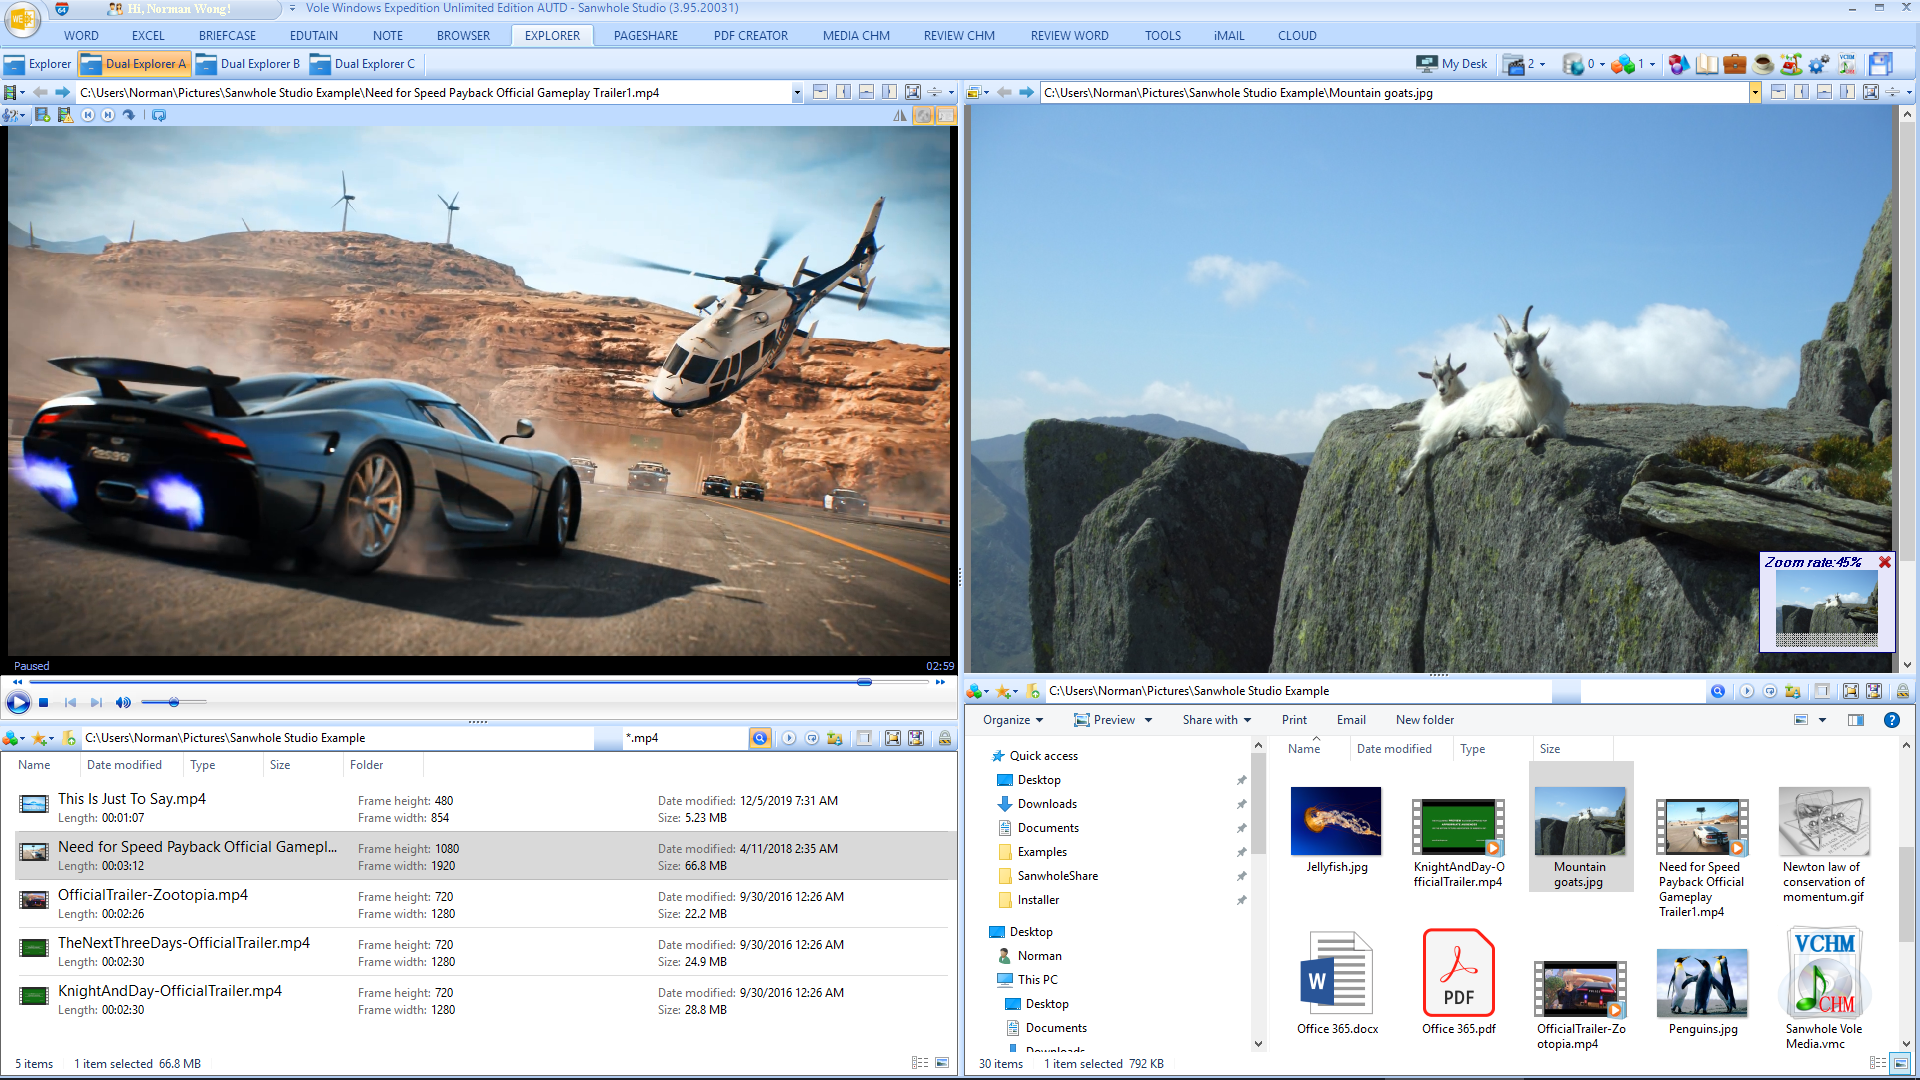Open the single Explorer view
Image resolution: width=1920 pixels, height=1080 pixels.
click(38, 64)
